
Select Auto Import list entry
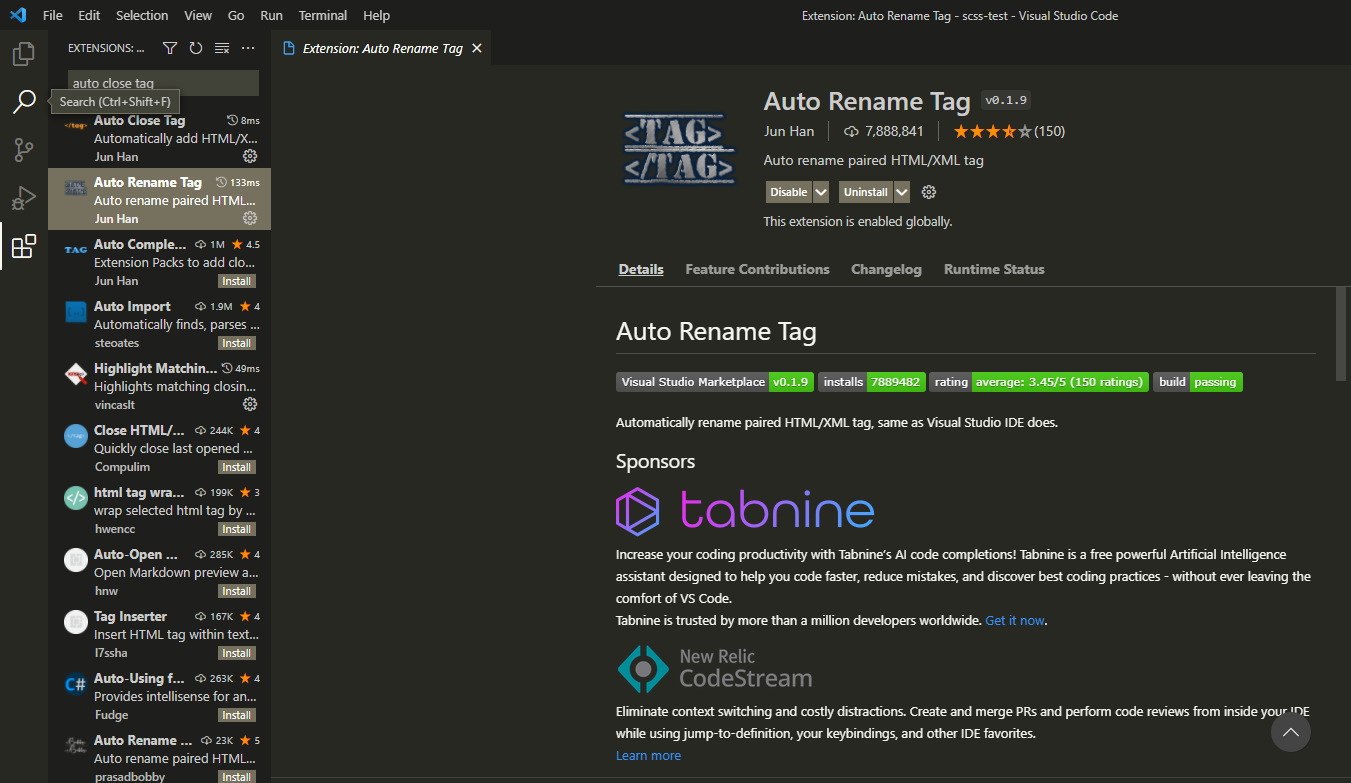160,323
